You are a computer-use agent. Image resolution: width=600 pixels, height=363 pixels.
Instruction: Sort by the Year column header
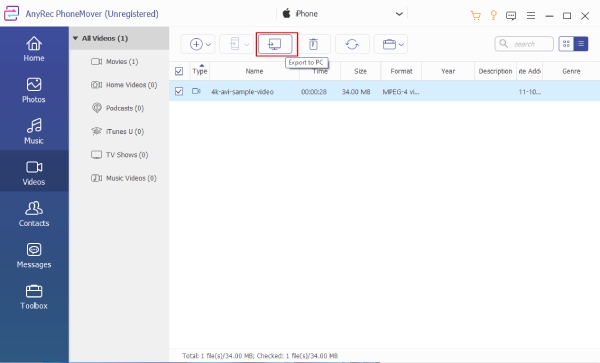pyautogui.click(x=448, y=71)
